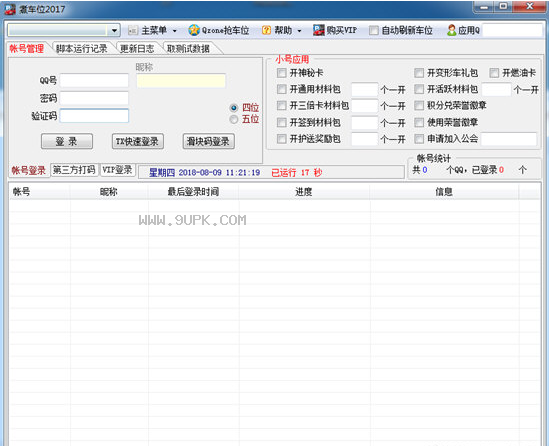
Task: Click the TX快速登录 button
Action: (138, 141)
